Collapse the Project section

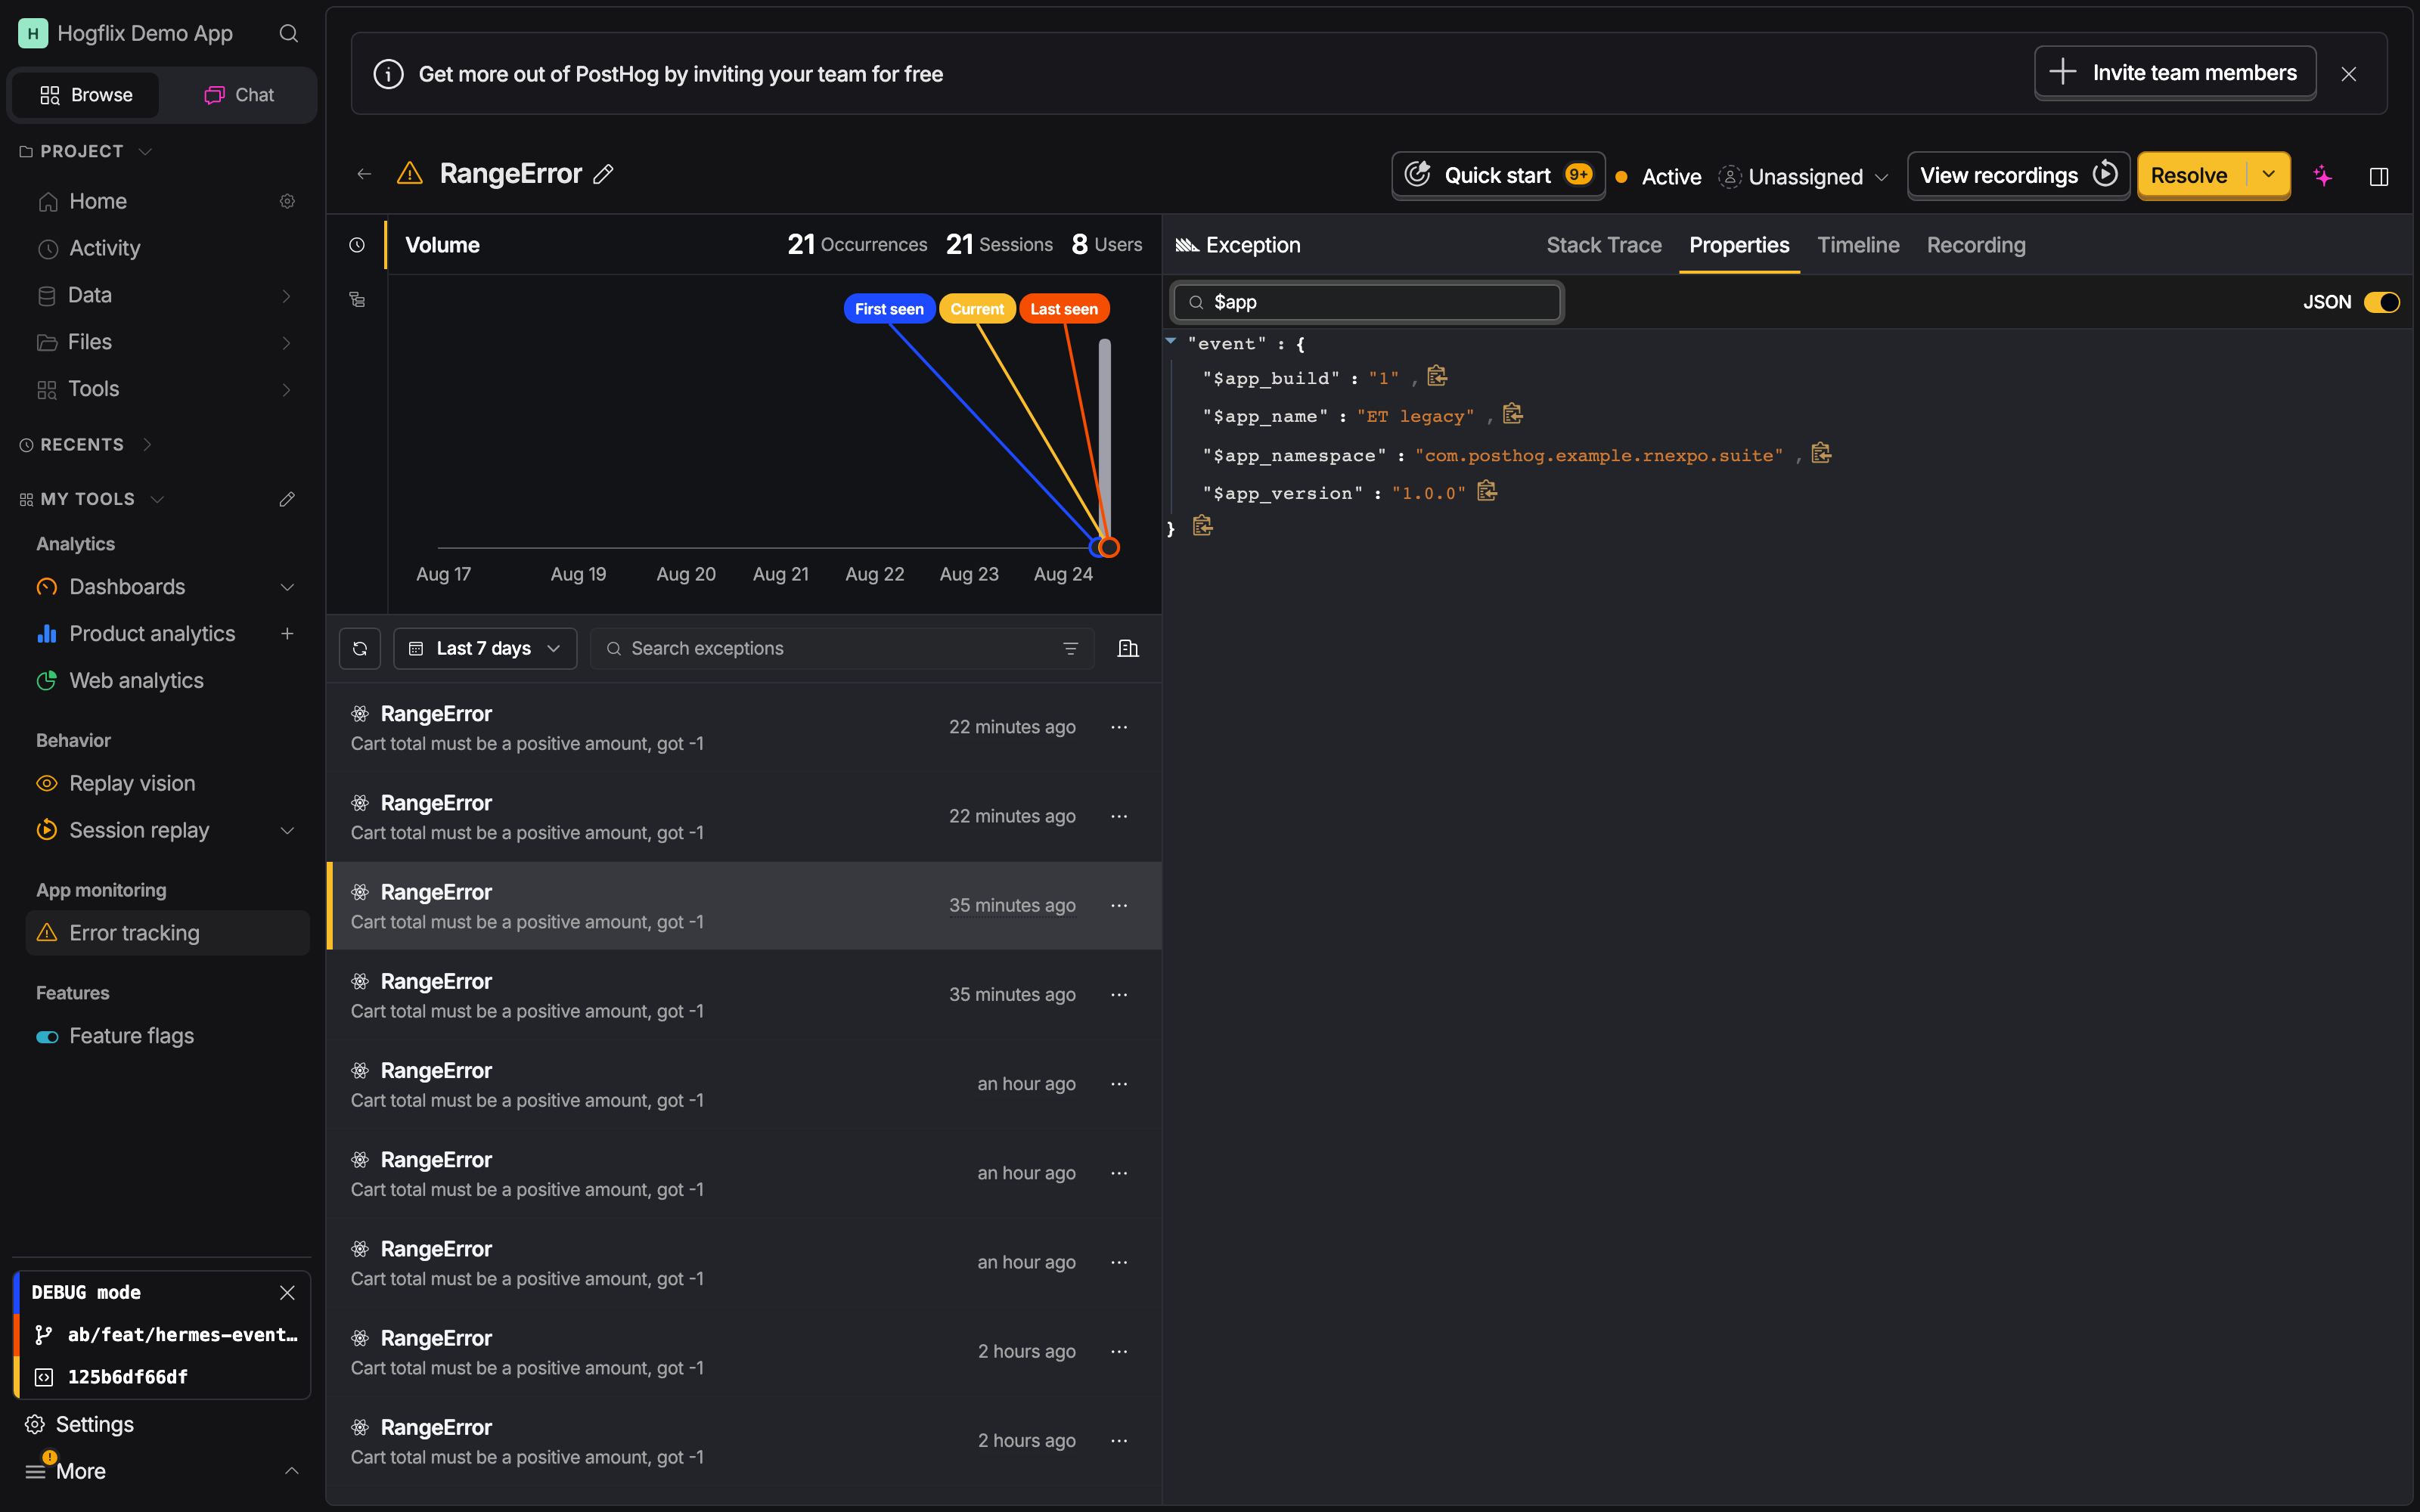(86, 152)
